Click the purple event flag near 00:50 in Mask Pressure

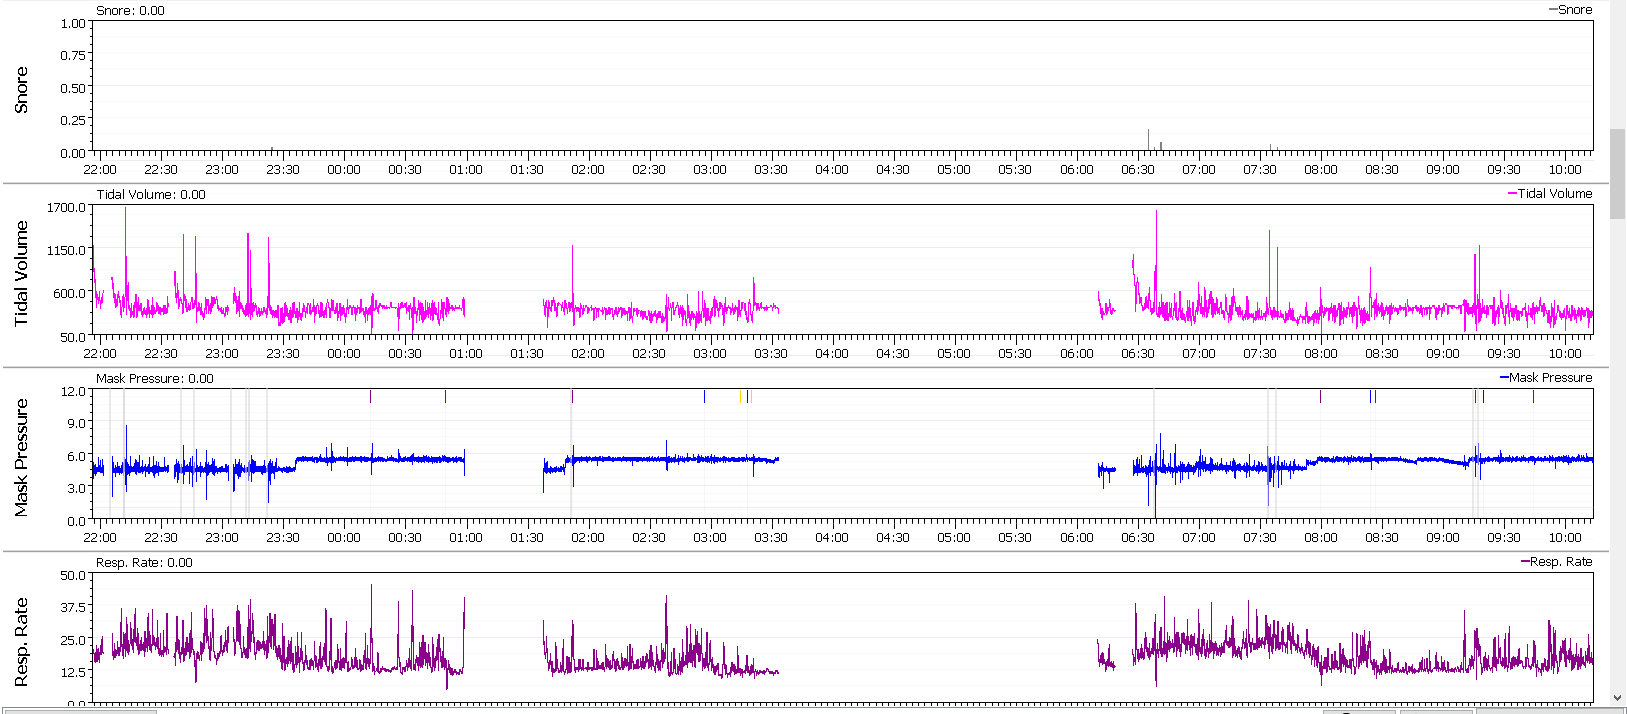tap(445, 396)
